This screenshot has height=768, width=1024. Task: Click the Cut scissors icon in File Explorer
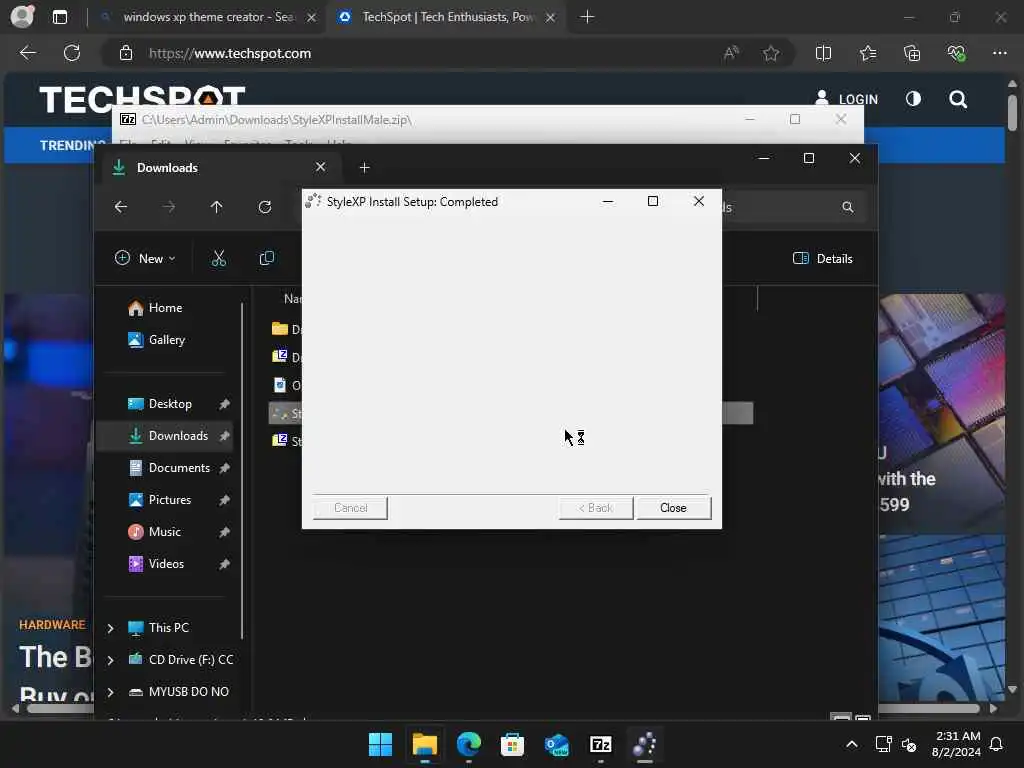coord(219,259)
